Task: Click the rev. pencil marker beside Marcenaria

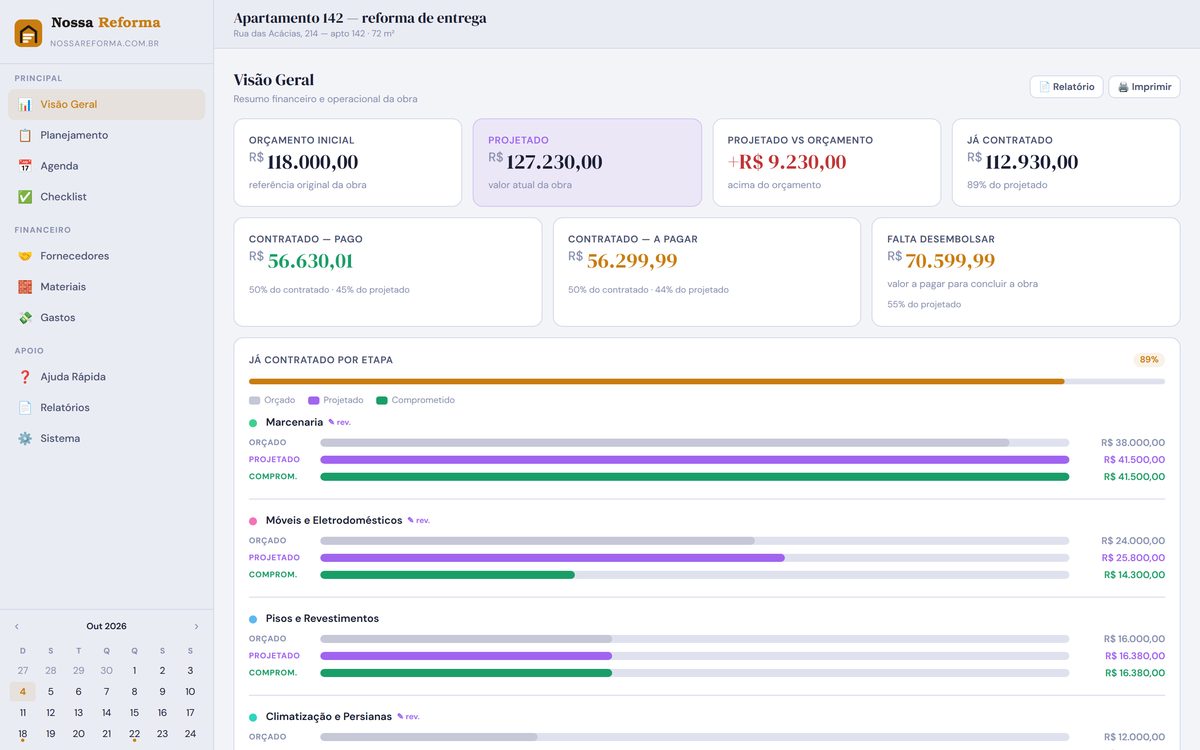Action: click(339, 423)
